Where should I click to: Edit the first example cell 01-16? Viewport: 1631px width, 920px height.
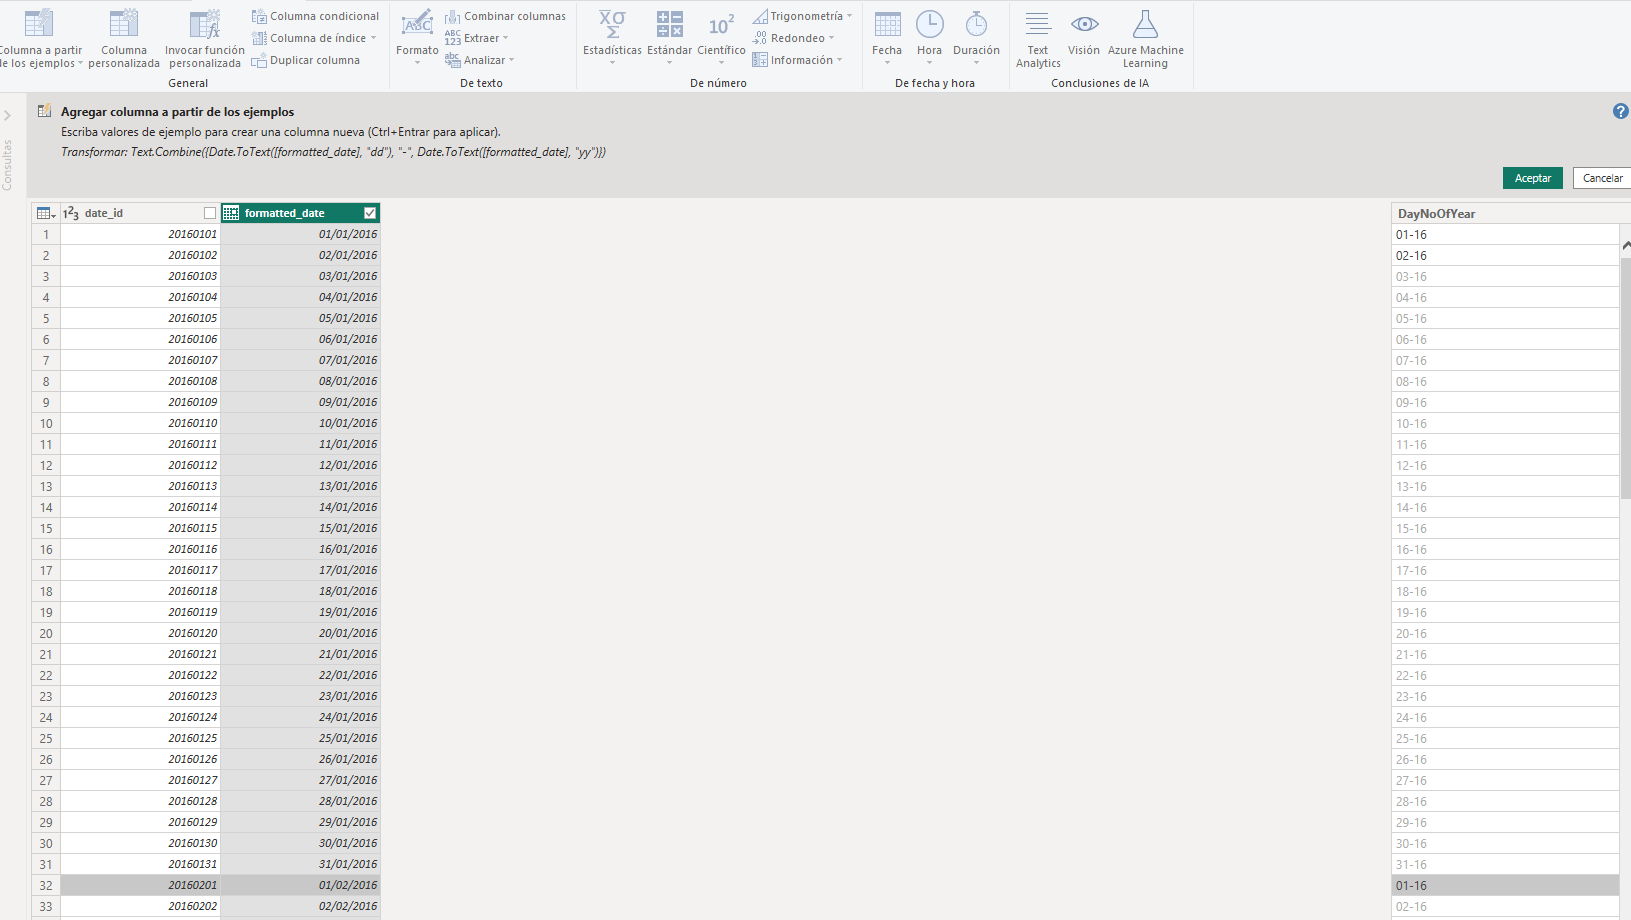click(1505, 234)
